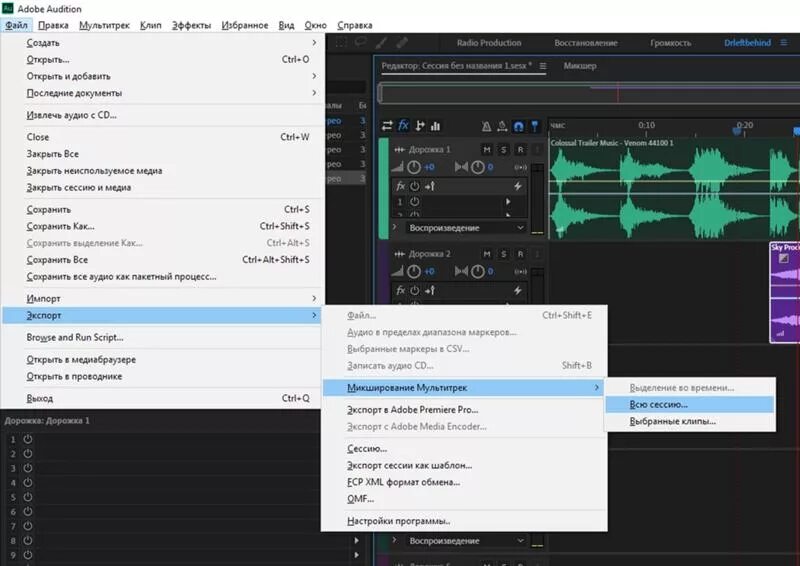Click the volume knob of Дорожка 2
This screenshot has width=800, height=566.
(x=414, y=272)
